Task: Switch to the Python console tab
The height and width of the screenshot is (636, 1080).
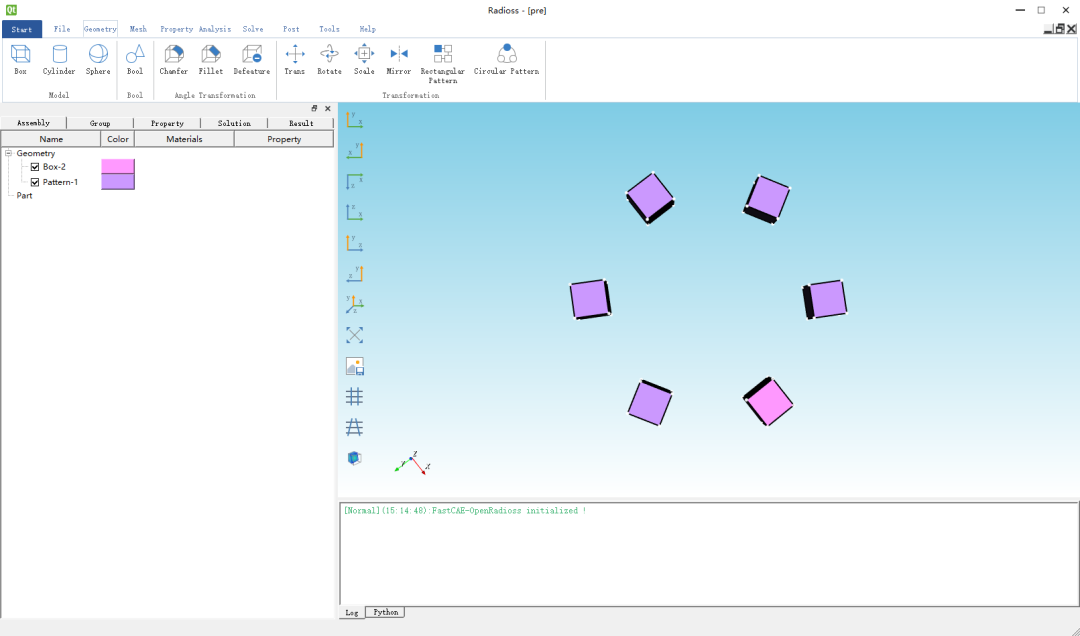Action: click(x=386, y=612)
